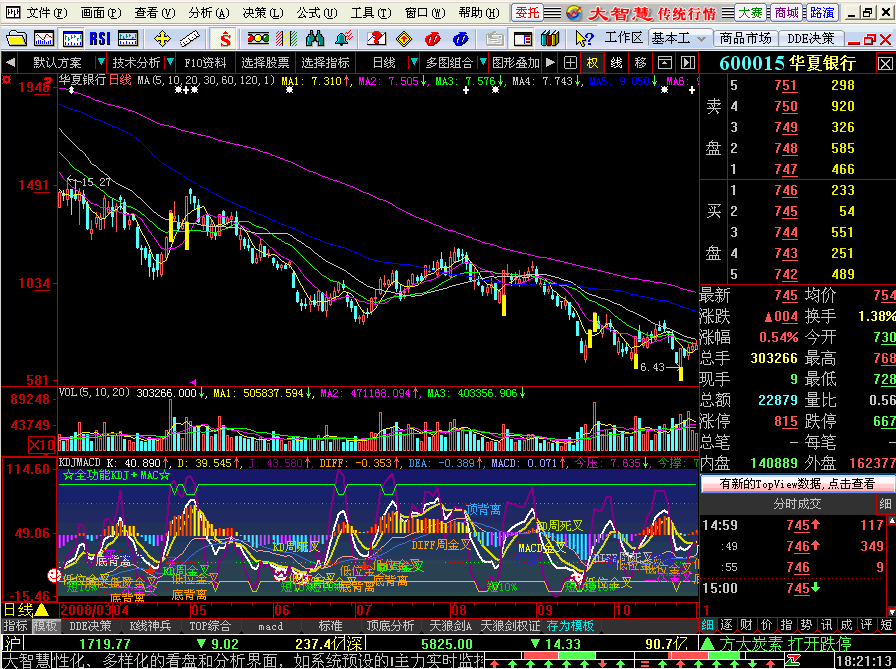The height and width of the screenshot is (669, 896).
Task: Click the traffic light signal icon
Action: pos(258,39)
